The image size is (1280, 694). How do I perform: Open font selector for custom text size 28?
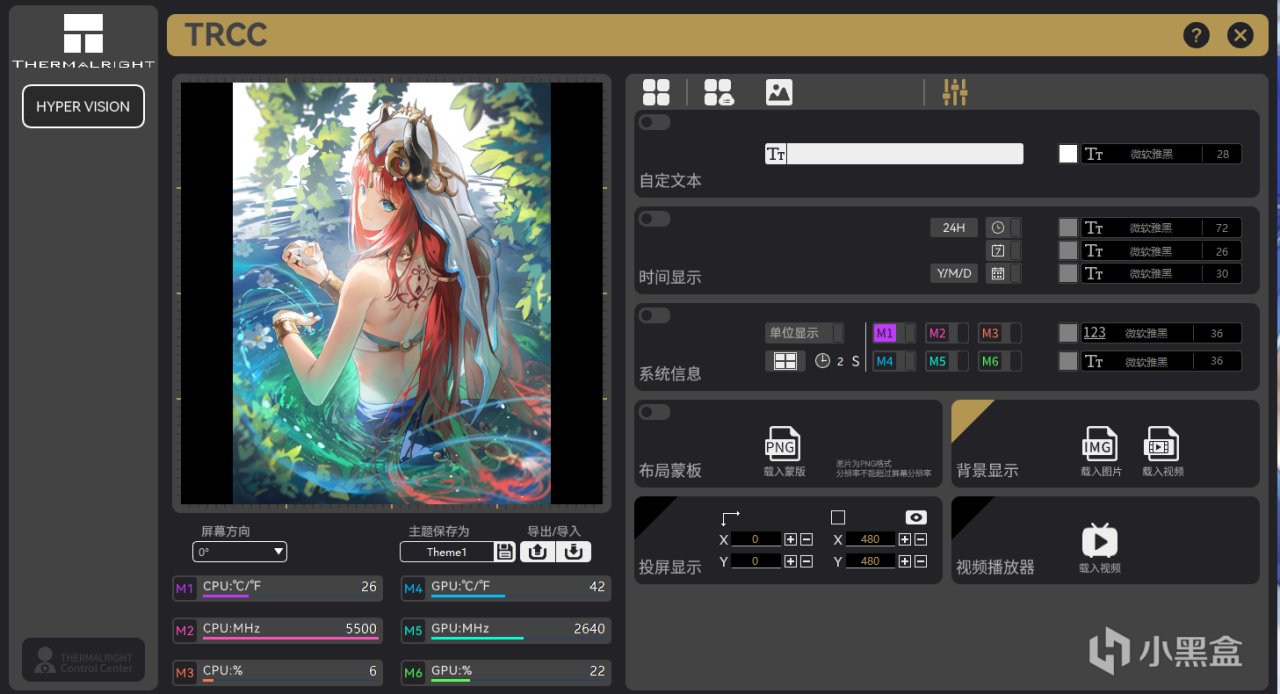click(1161, 154)
